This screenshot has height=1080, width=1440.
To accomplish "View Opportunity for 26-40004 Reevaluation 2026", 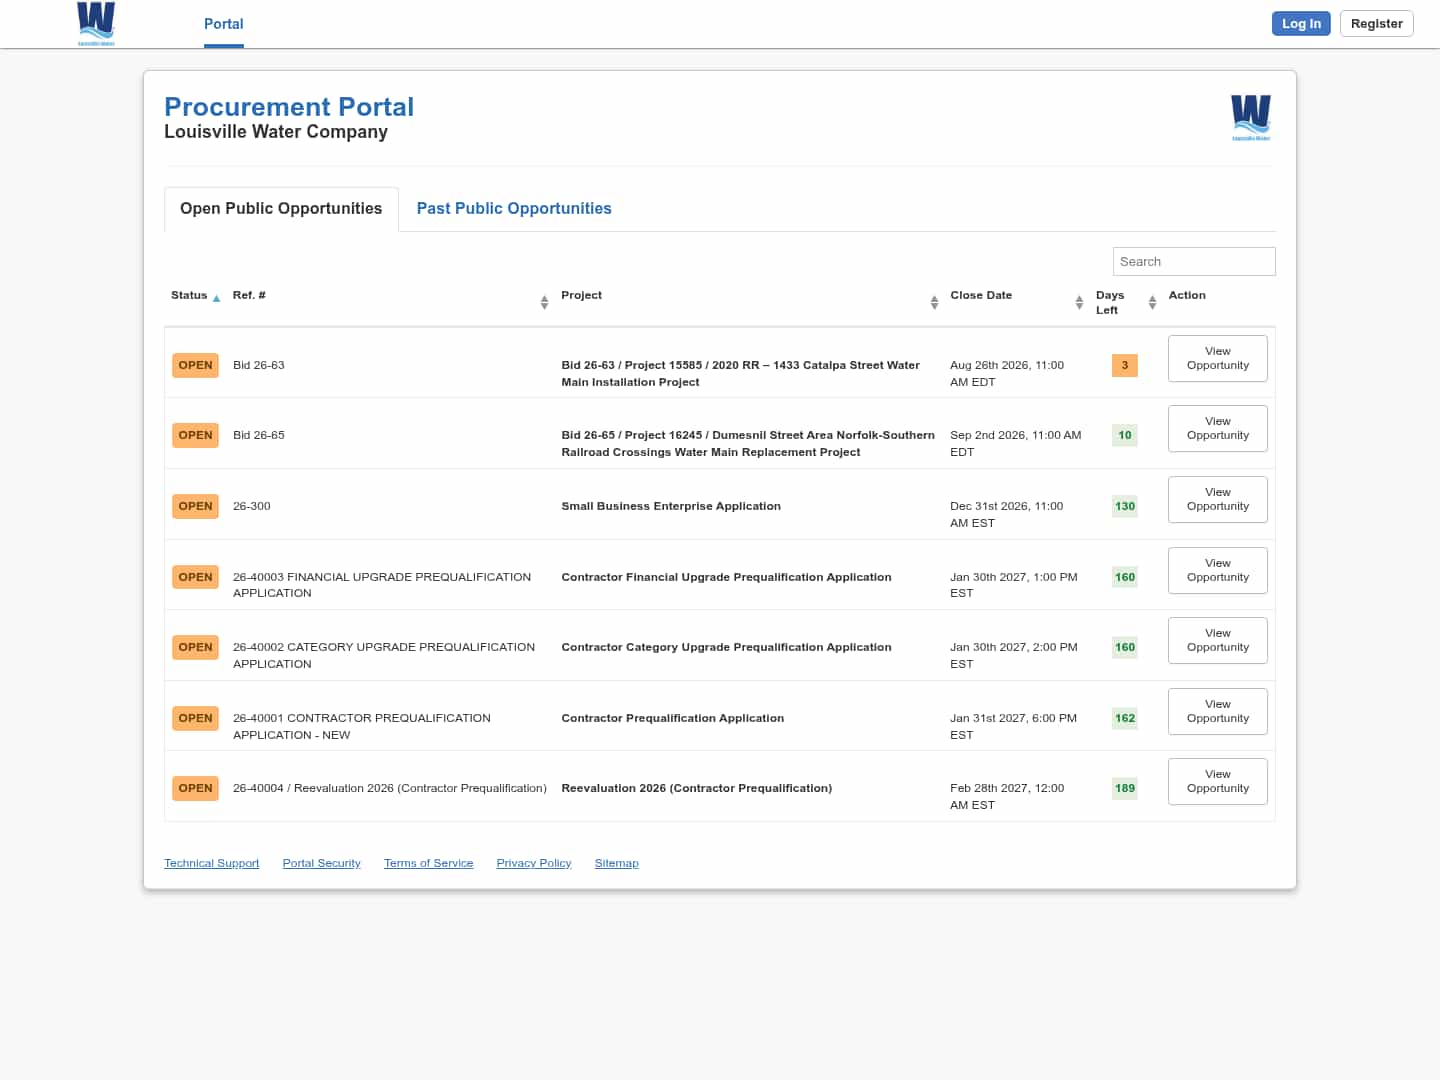I will click(1218, 781).
